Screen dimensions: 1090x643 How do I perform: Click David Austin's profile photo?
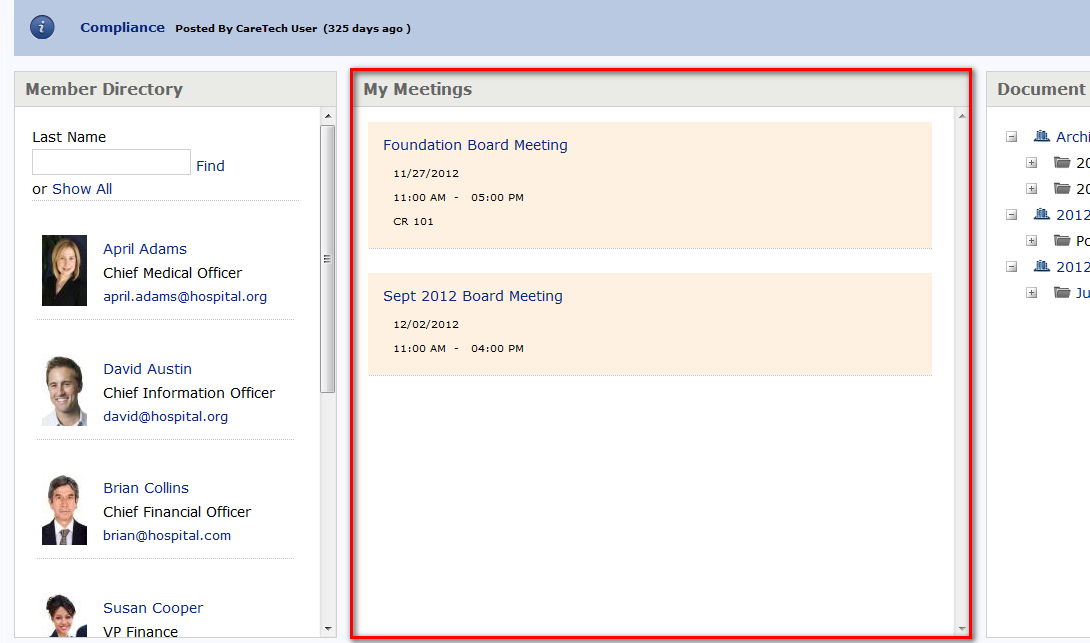point(64,391)
